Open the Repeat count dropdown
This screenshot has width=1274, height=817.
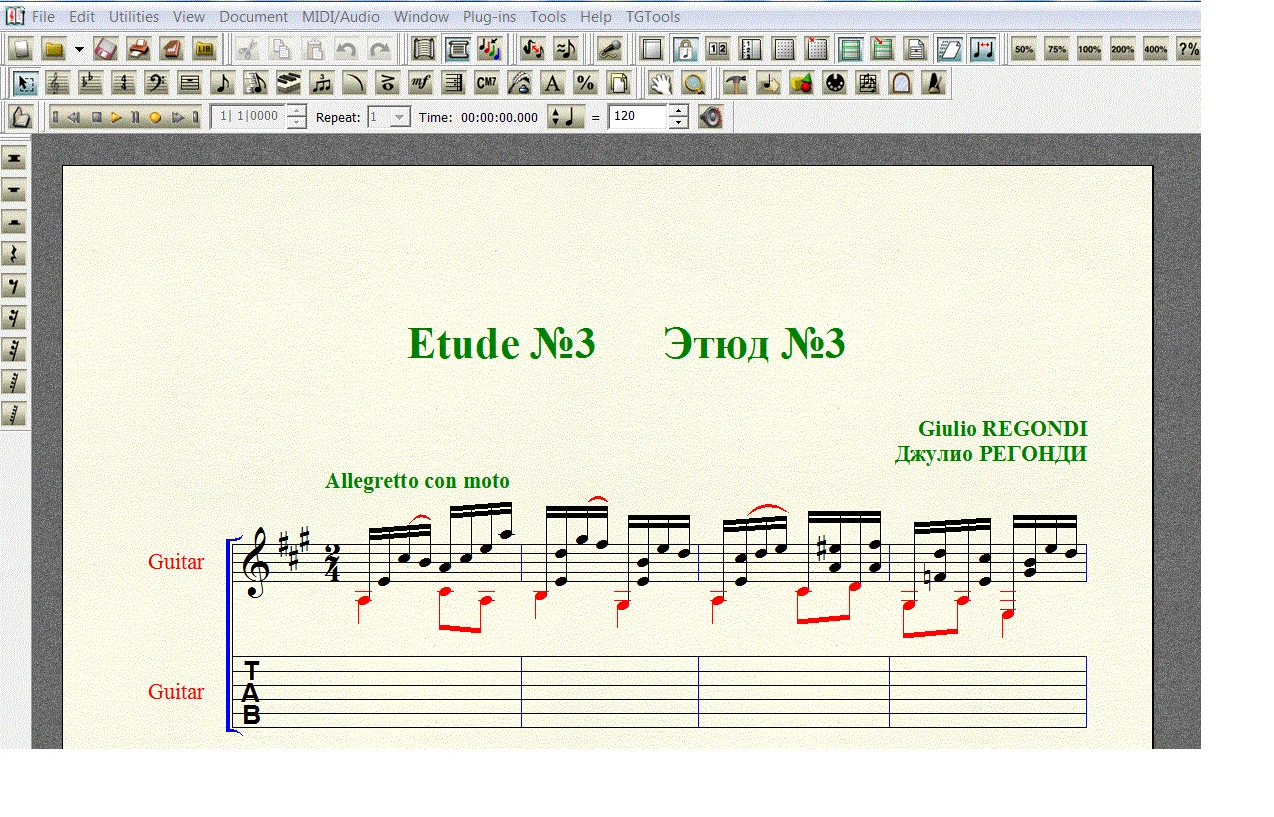399,117
